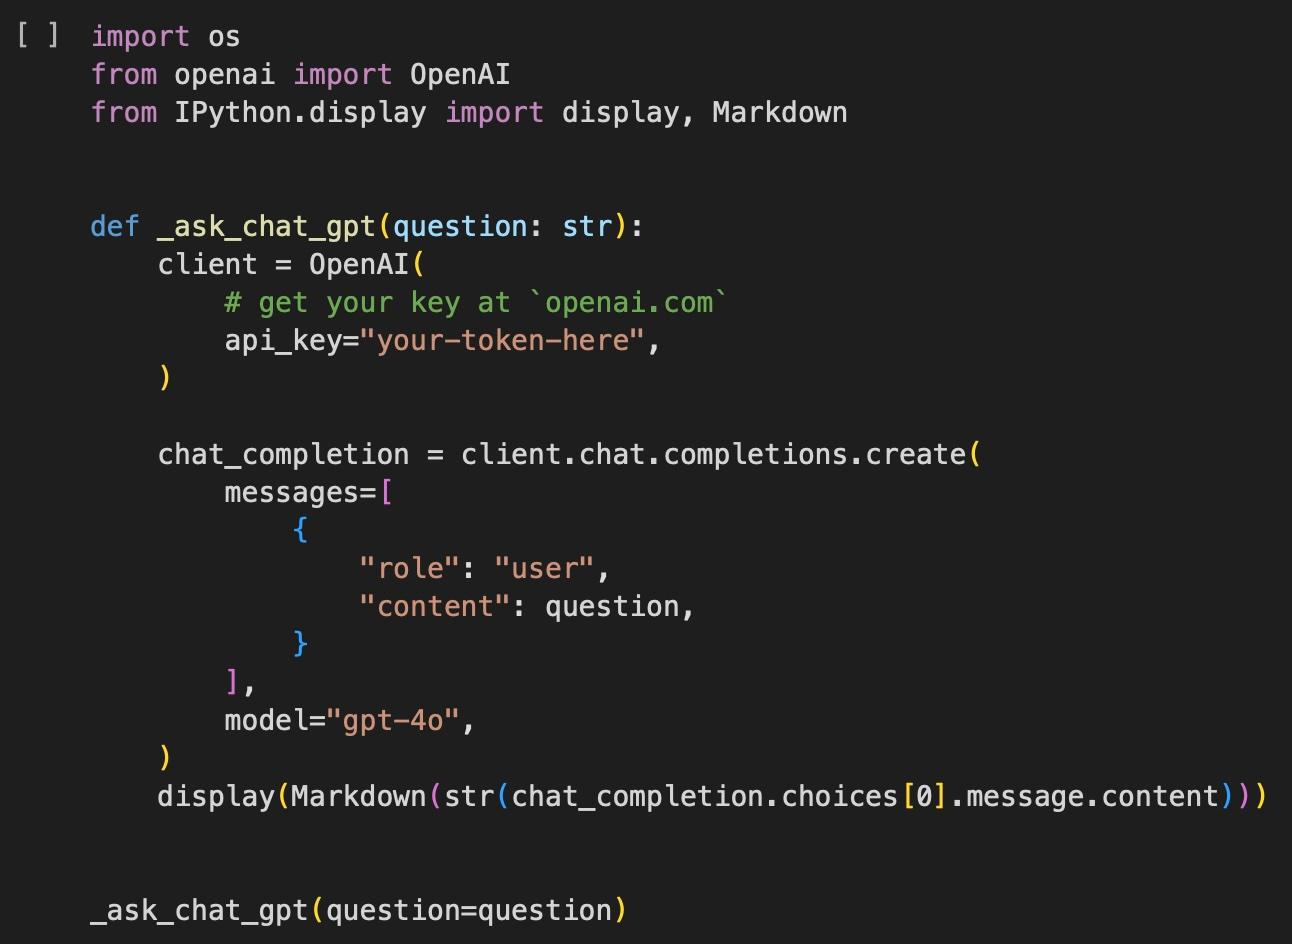This screenshot has height=944, width=1292.
Task: Click 'client = OpenAI(' line
Action: click(x=291, y=265)
